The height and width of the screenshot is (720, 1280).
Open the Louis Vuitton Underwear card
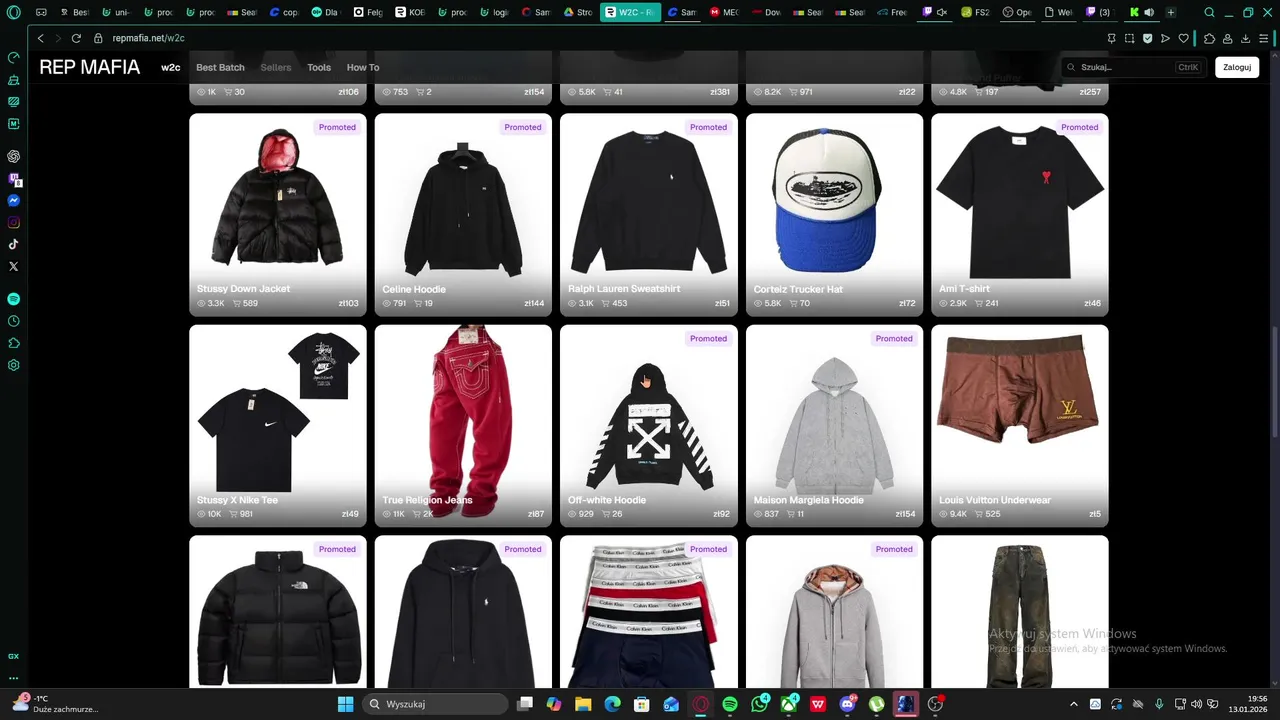pyautogui.click(x=1020, y=426)
